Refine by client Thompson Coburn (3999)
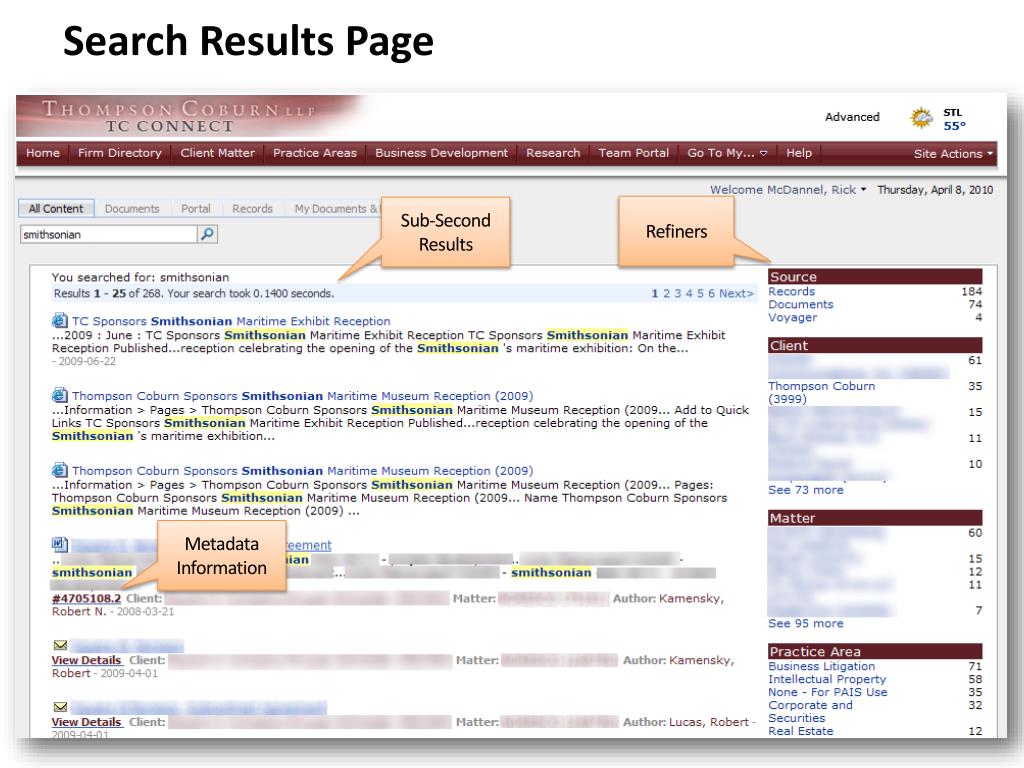This screenshot has height=768, width=1024. pos(822,392)
